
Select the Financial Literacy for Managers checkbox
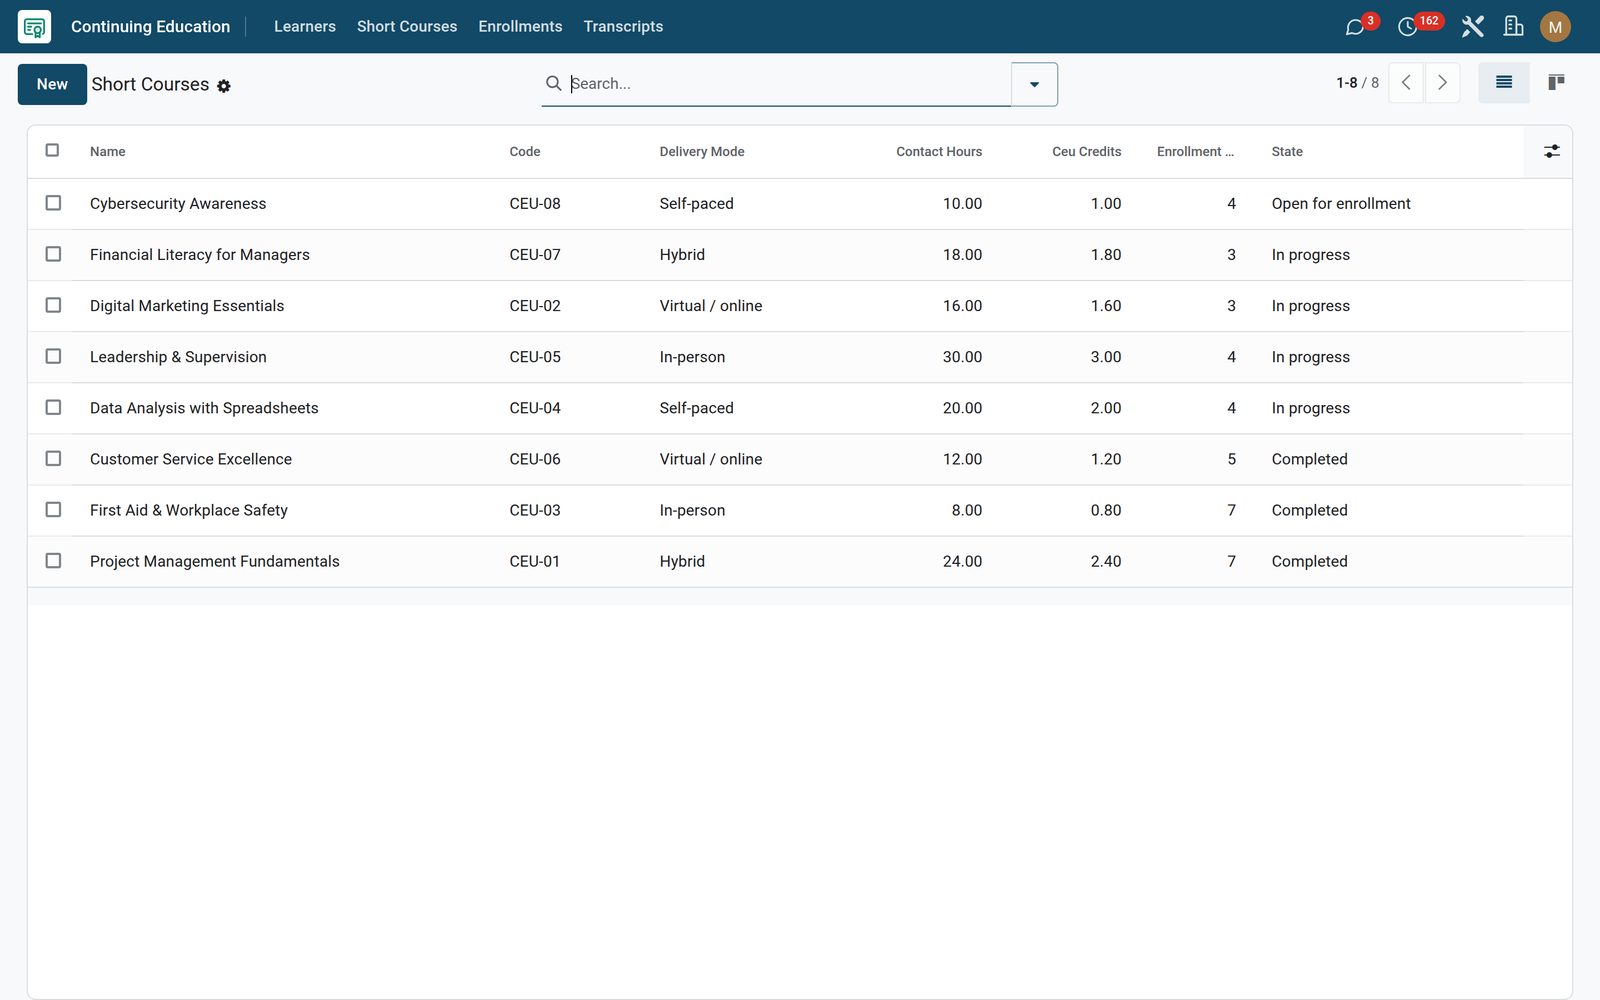53,254
